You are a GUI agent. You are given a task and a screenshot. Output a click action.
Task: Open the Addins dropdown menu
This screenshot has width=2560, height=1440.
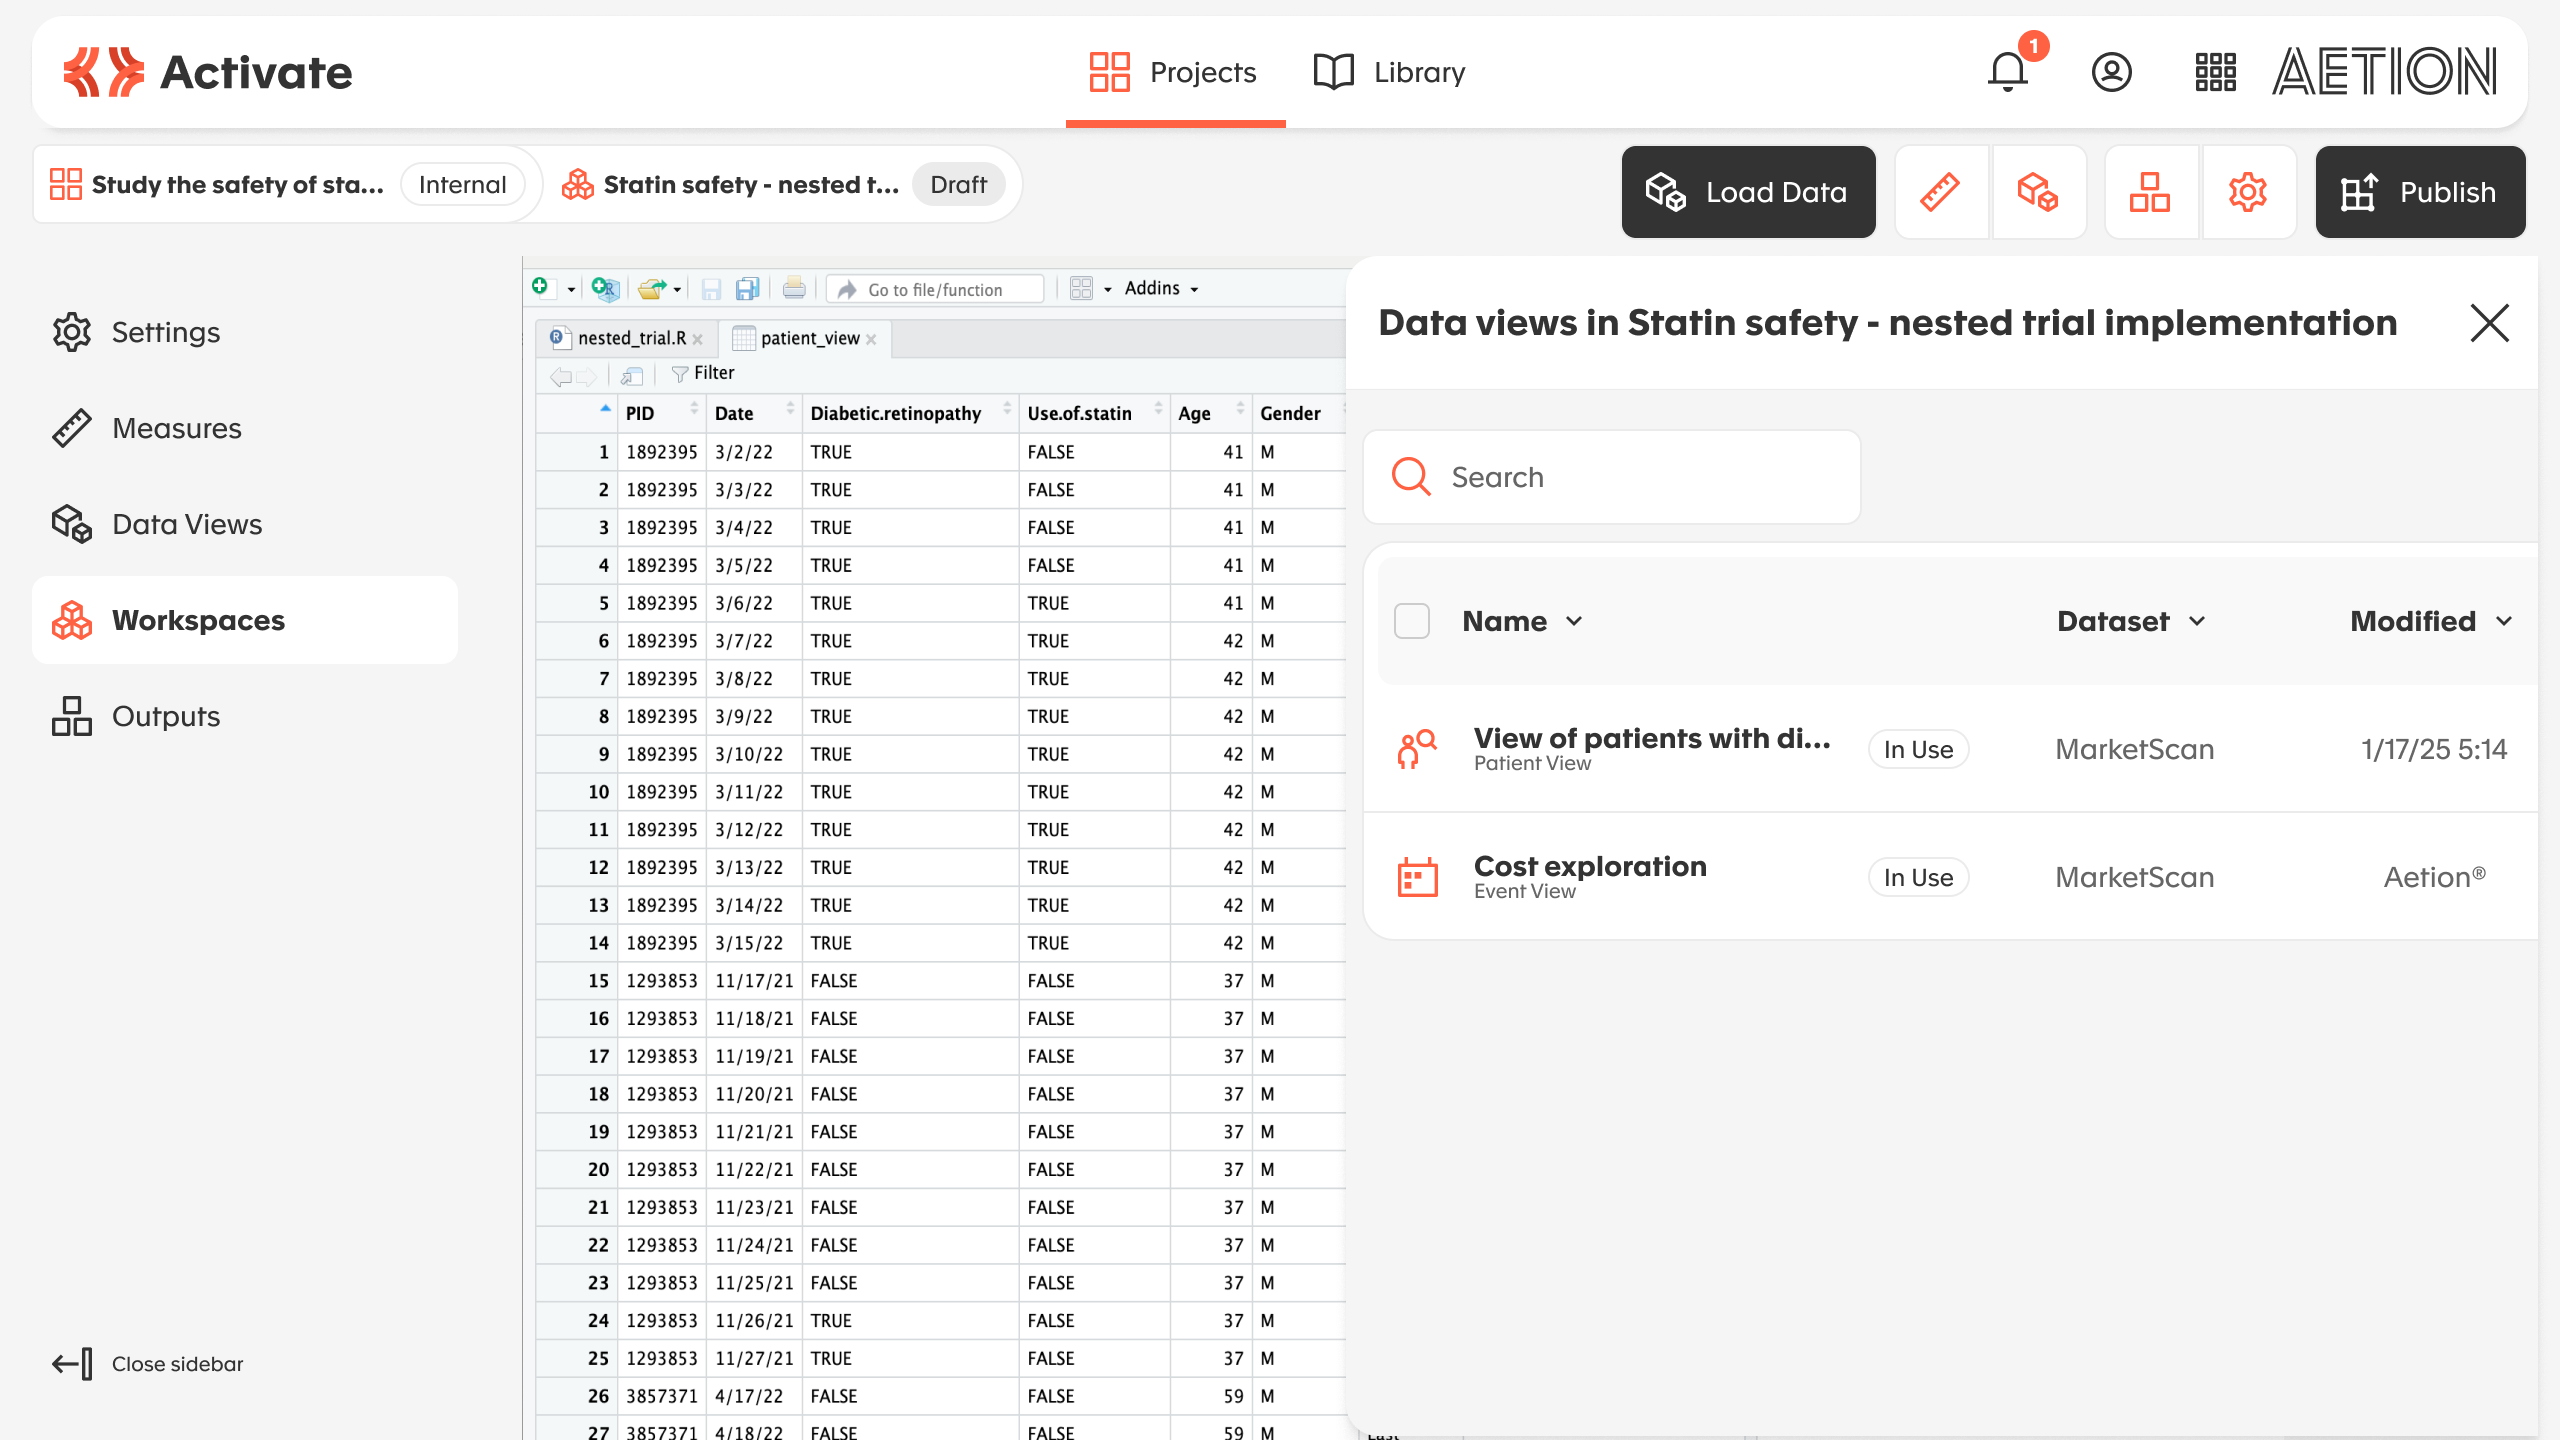(1161, 289)
